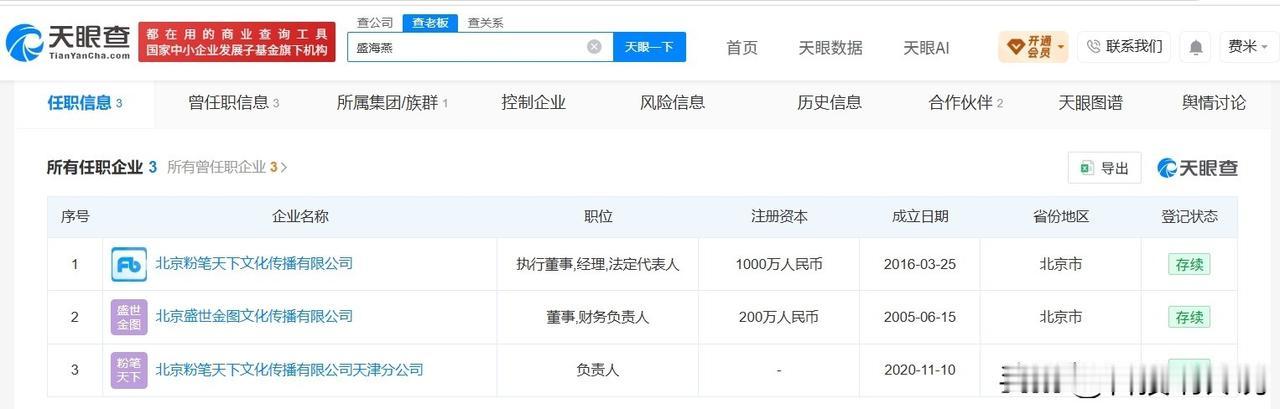
Task: Open the 合作伙伴 tab
Action: [x=965, y=103]
